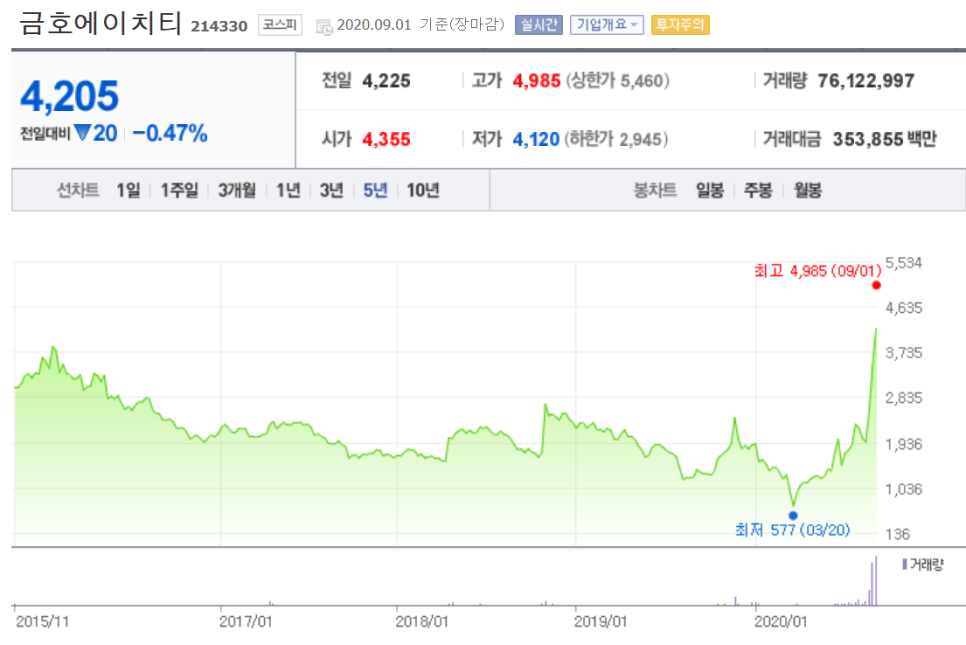Click the blue 최저 low-point dot on the chart

coord(793,516)
